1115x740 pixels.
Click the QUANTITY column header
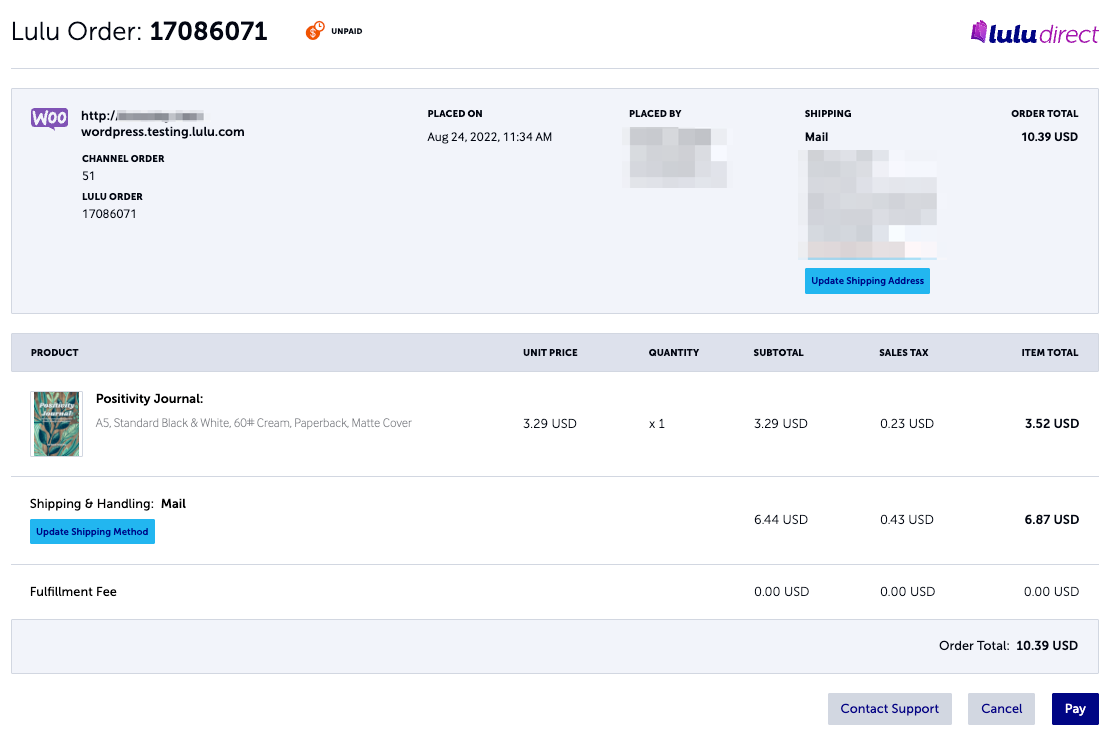point(673,353)
